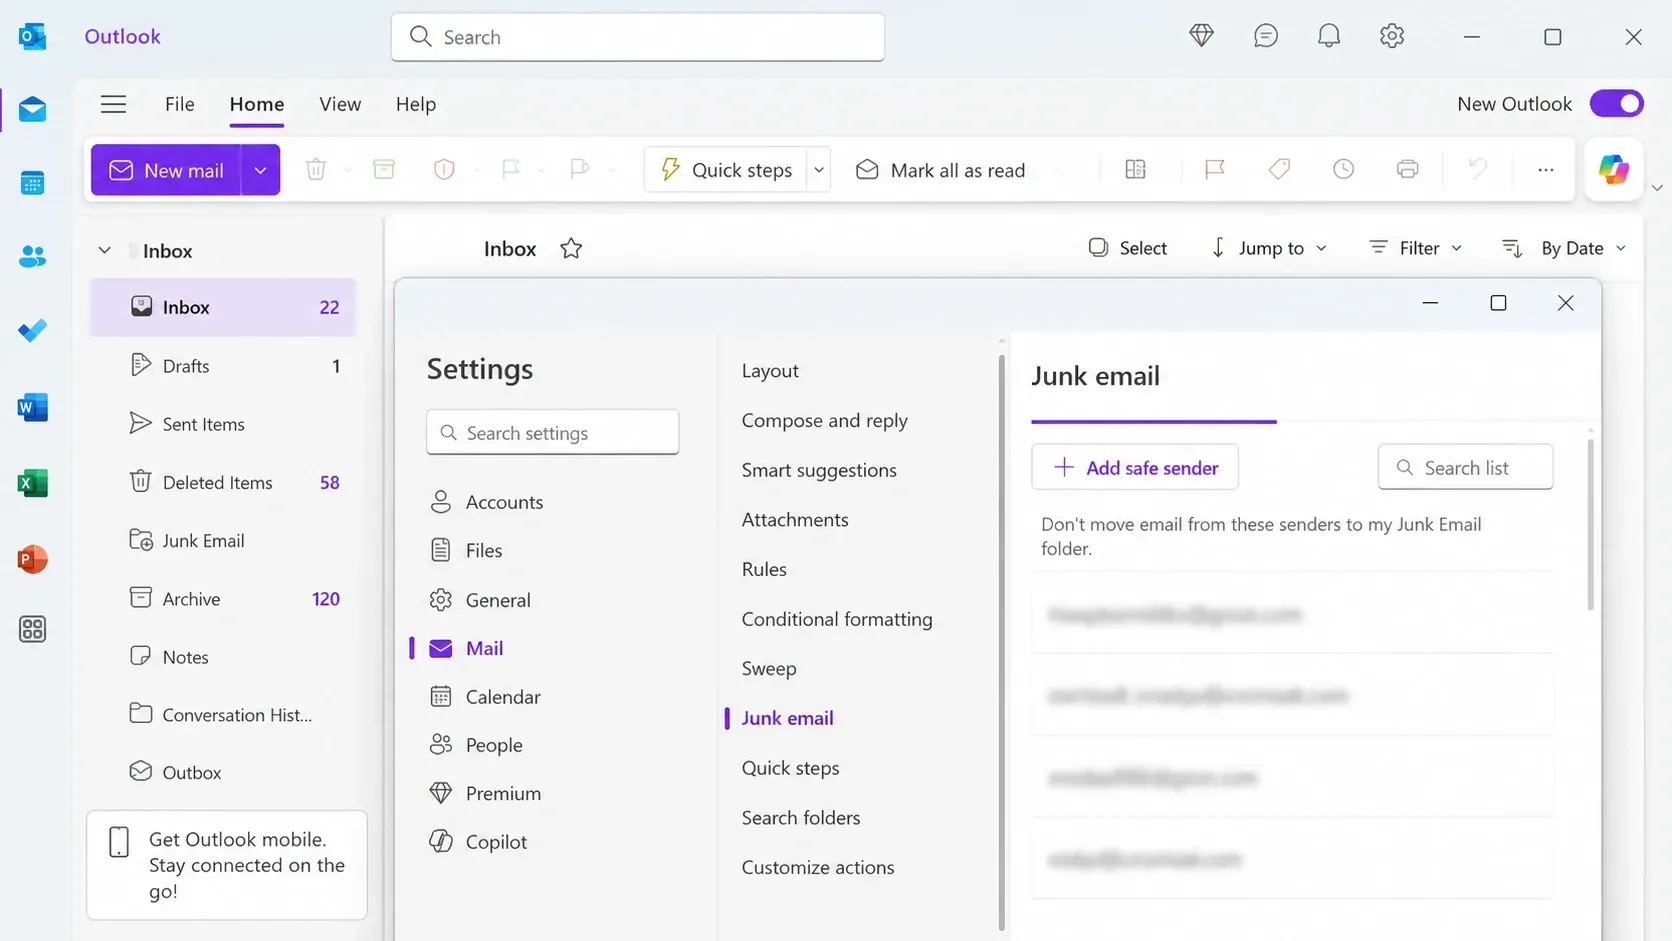
Task: Launch Word from the left rail
Action: point(32,407)
